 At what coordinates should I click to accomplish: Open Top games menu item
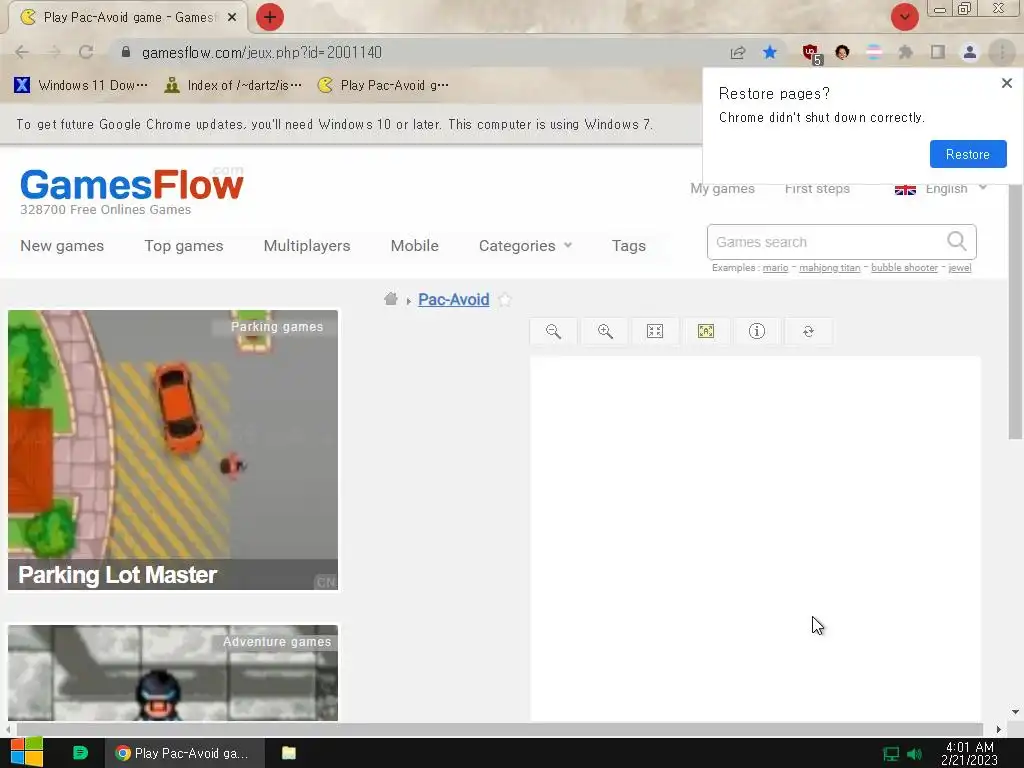click(184, 246)
